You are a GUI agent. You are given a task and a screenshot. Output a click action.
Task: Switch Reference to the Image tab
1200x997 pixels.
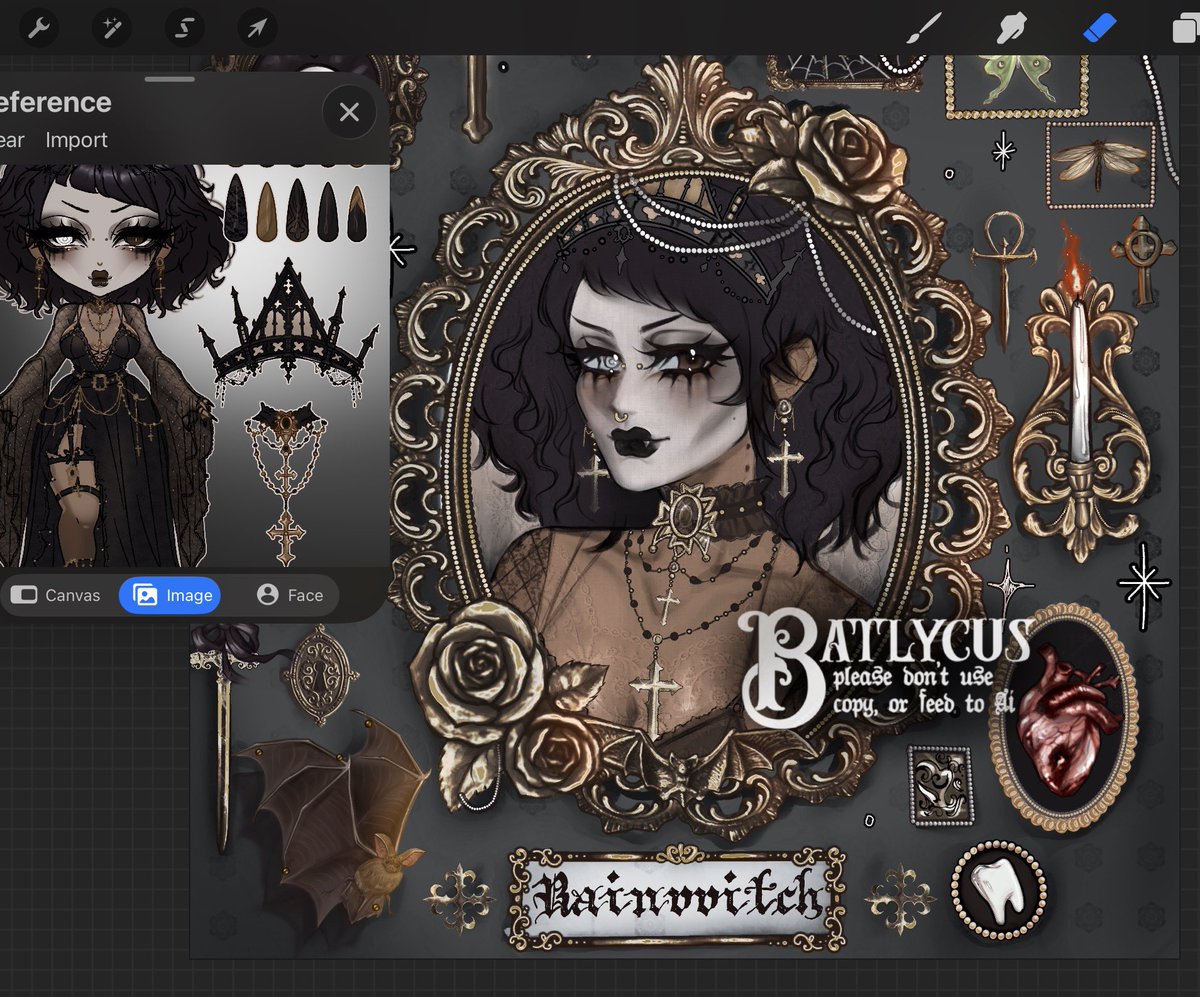[x=170, y=595]
